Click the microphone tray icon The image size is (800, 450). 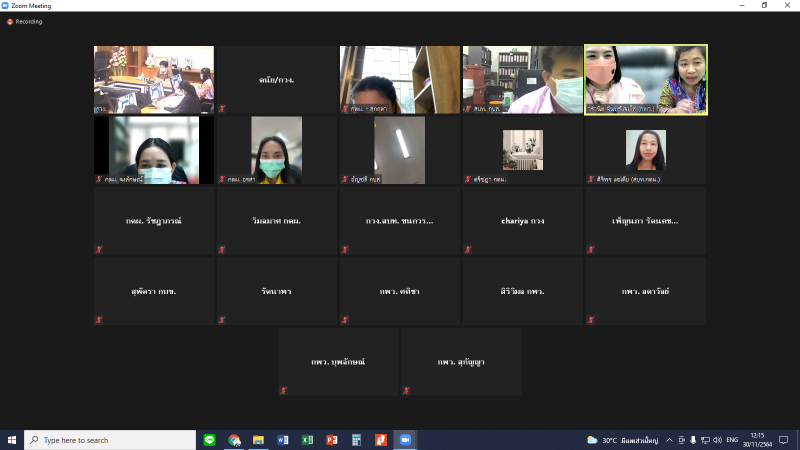[693, 440]
